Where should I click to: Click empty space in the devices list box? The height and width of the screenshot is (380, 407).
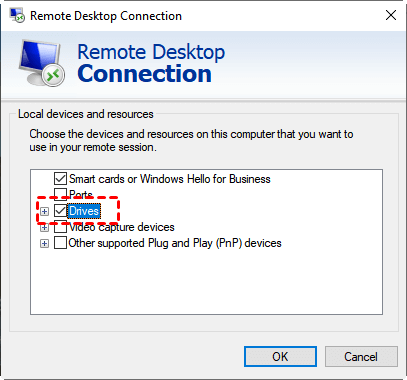click(207, 282)
